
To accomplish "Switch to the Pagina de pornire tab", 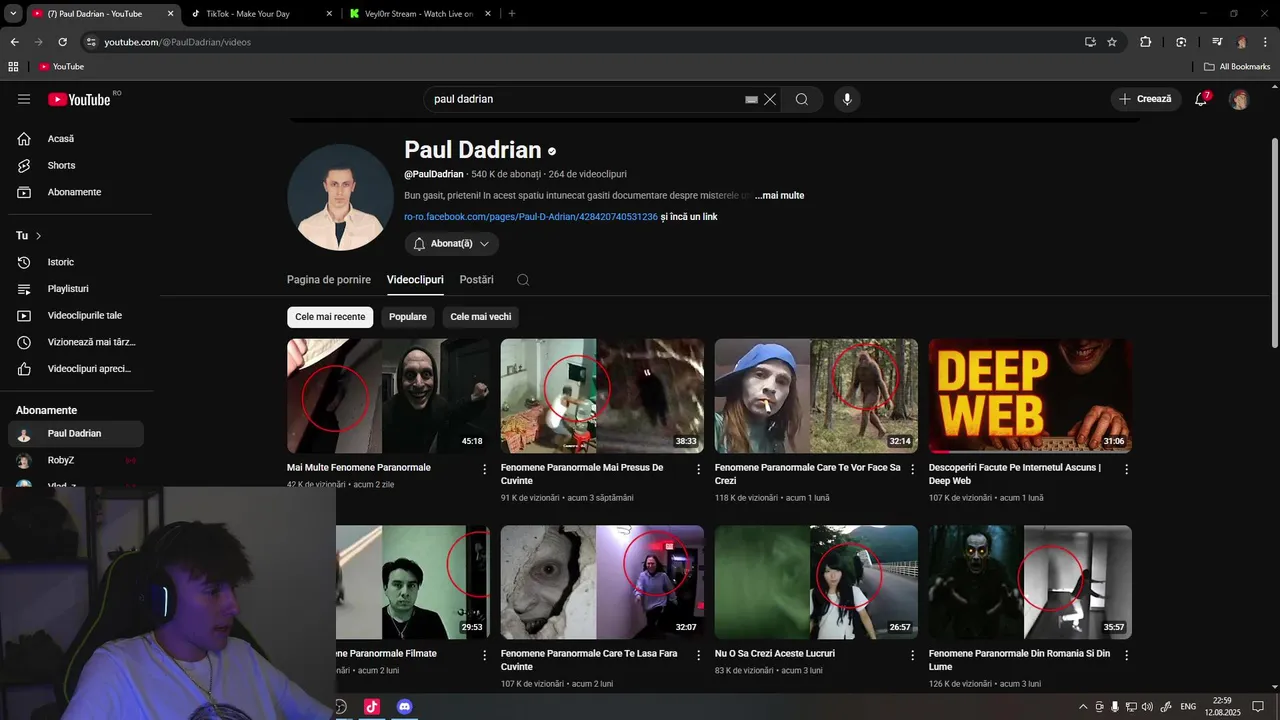I will pyautogui.click(x=329, y=280).
